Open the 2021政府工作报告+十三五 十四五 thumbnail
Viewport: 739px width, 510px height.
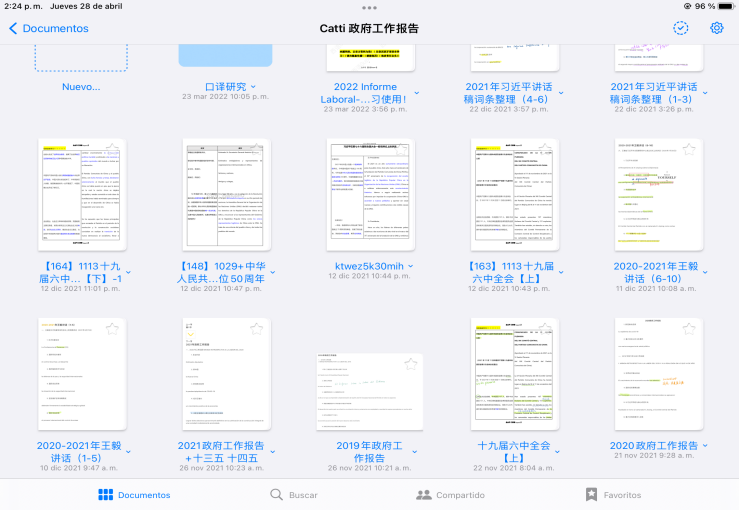point(226,374)
